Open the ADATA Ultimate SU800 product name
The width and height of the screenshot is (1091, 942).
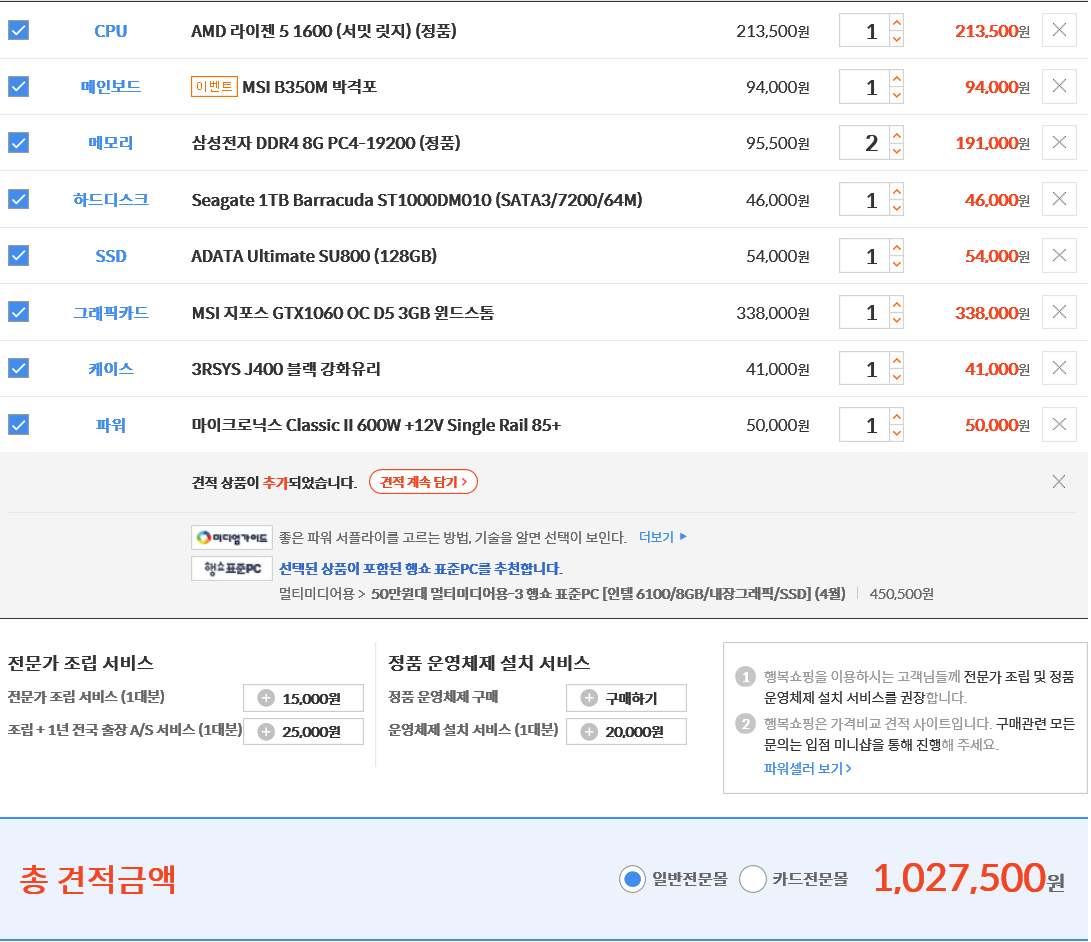[314, 256]
